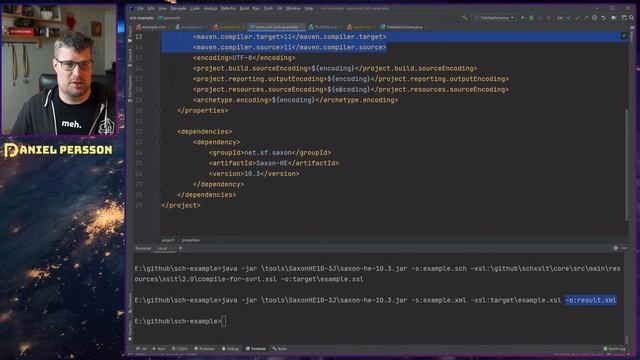This screenshot has height=360, width=640.
Task: Open the Refactor menu
Action: pyautogui.click(x=228, y=8)
